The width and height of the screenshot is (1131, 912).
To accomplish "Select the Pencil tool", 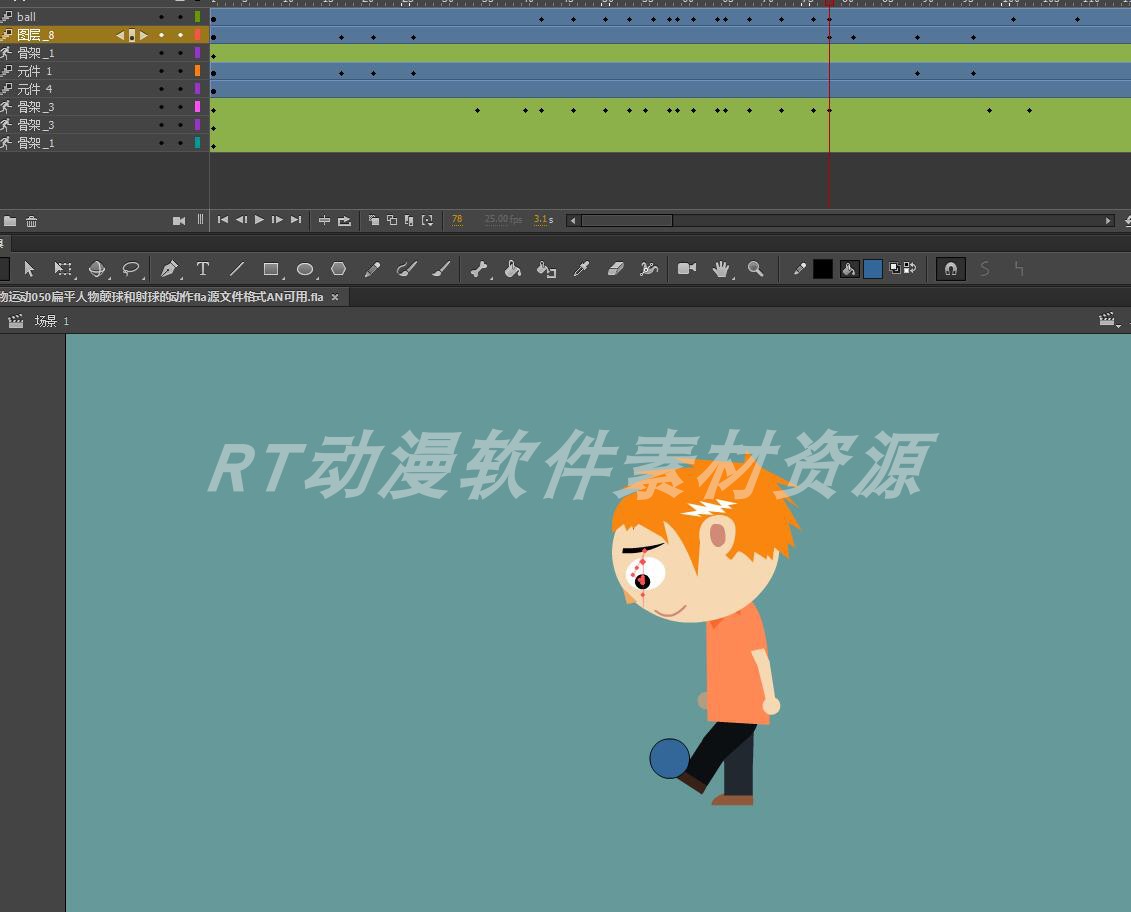I will click(x=372, y=269).
